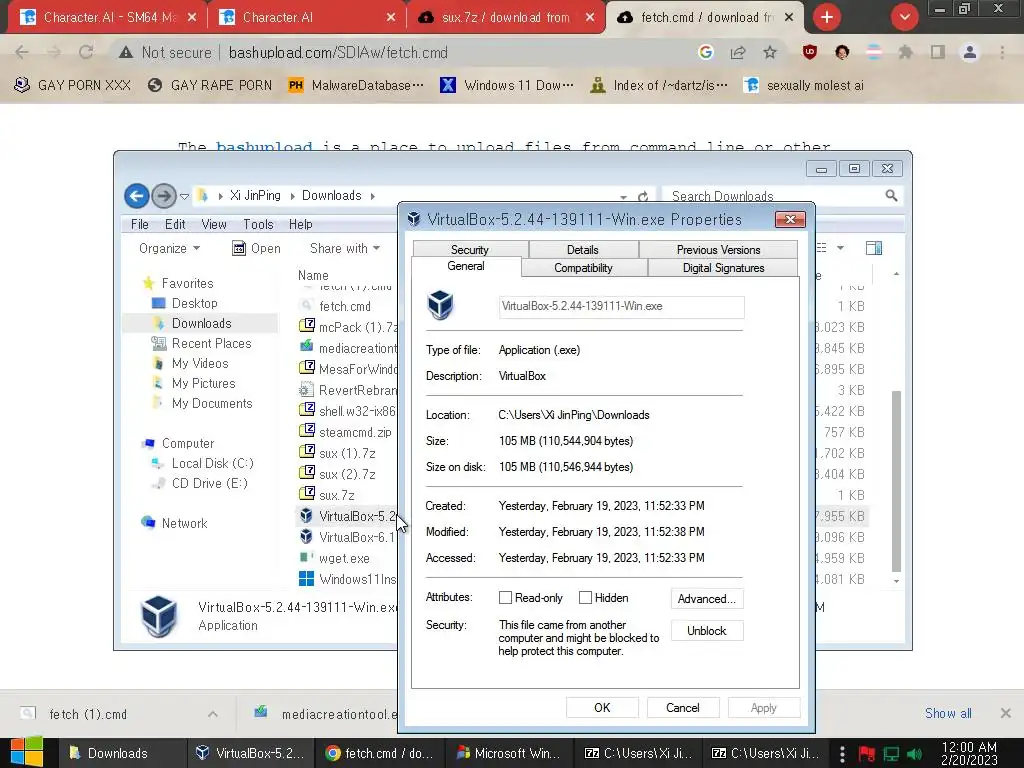1024x768 pixels.
Task: Switch to the Details tab
Action: pyautogui.click(x=583, y=249)
